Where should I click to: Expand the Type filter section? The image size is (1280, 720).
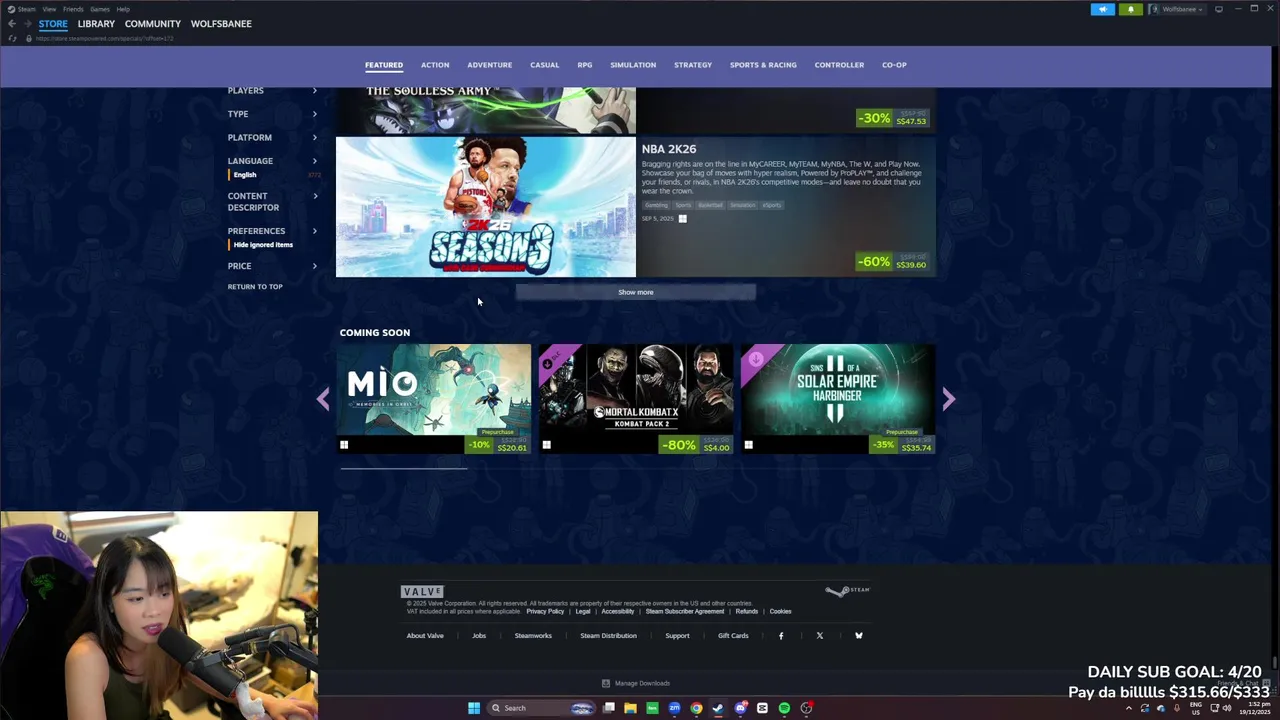pos(272,114)
